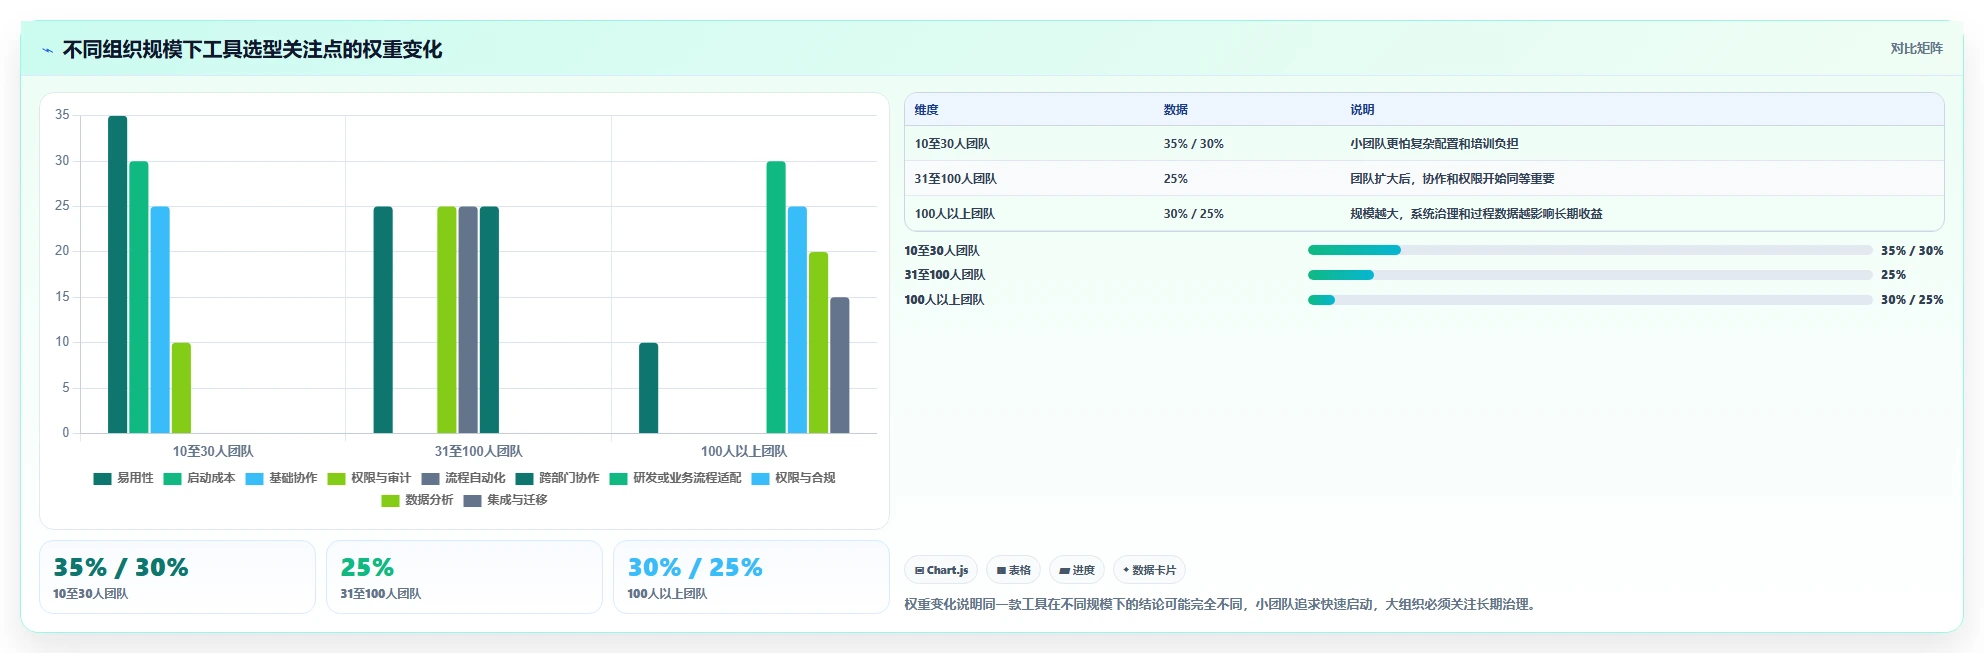Click the 10至30人团队 progress bar
The height and width of the screenshot is (653, 1984).
point(1590,250)
